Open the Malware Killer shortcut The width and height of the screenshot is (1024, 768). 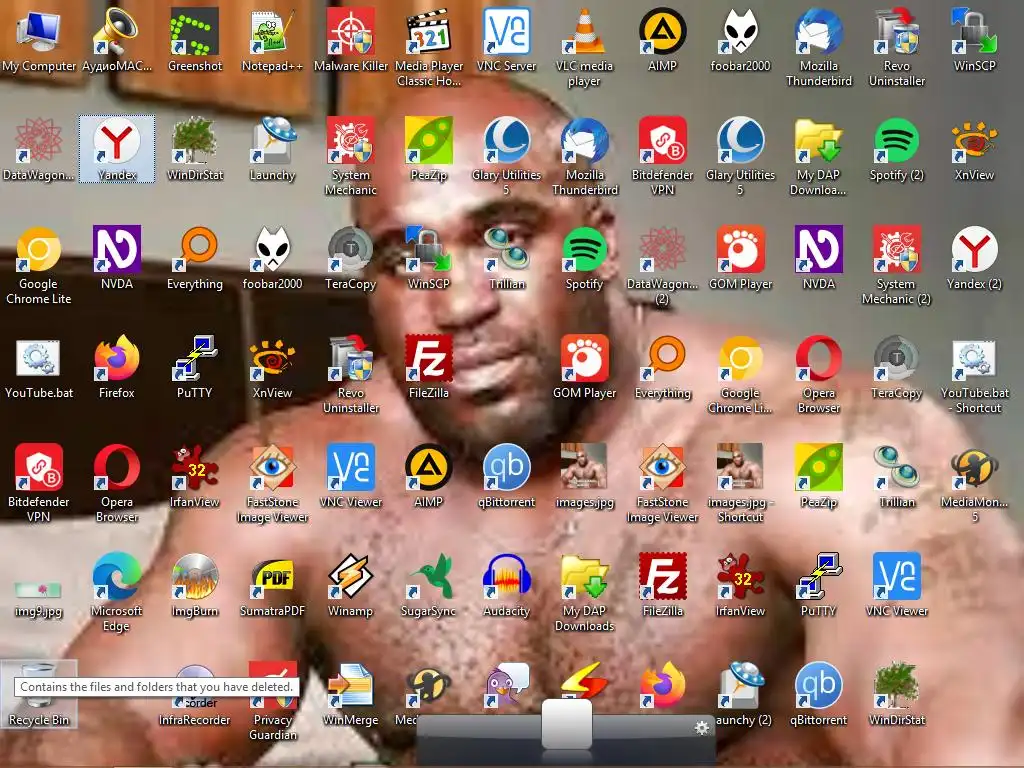[351, 40]
